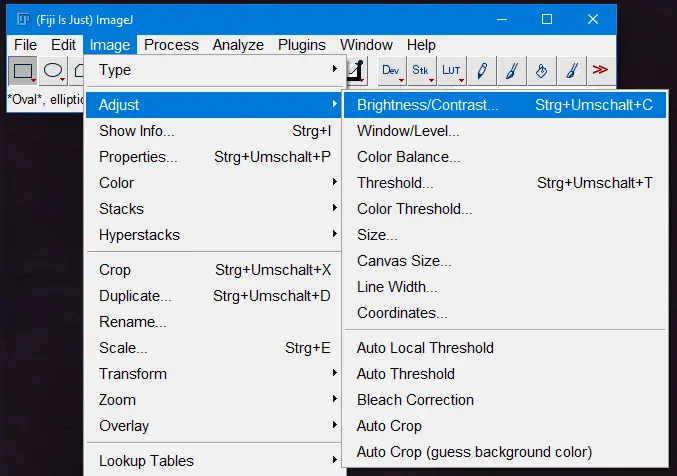Viewport: 677px width, 476px height.
Task: Click Duplicate... in the Image menu
Action: (x=135, y=296)
